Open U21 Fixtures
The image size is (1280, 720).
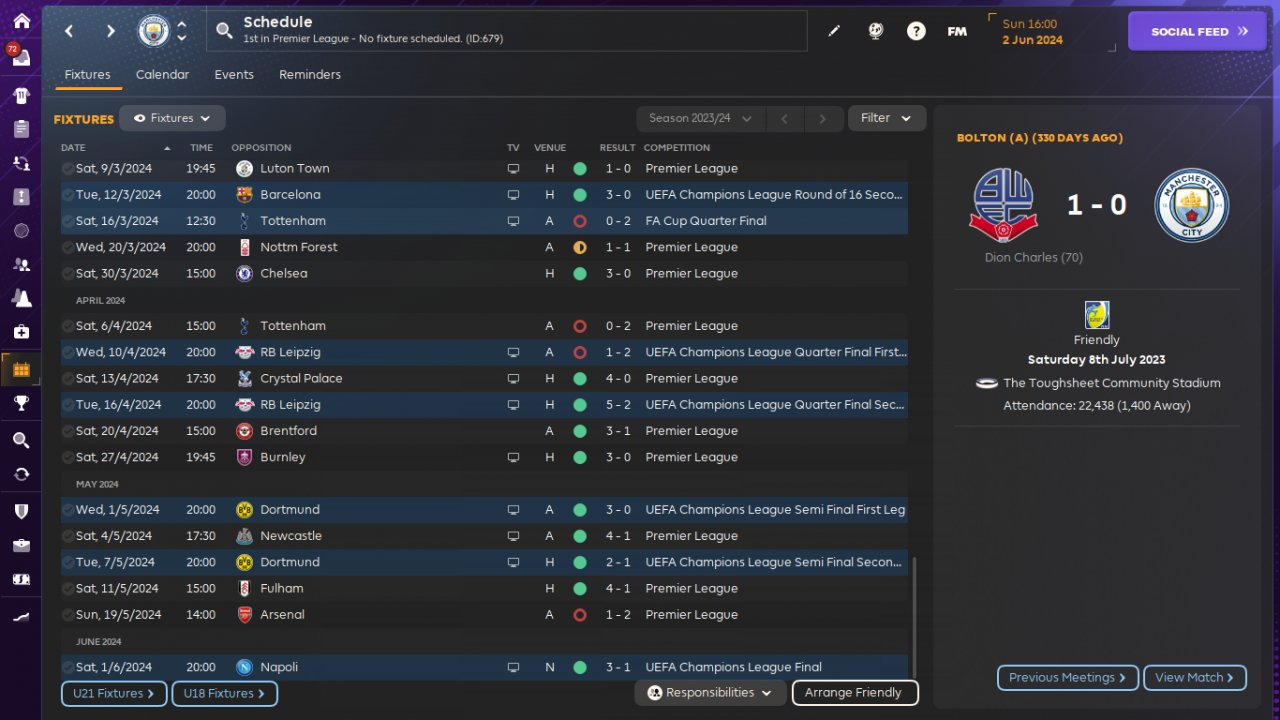[x=114, y=694]
